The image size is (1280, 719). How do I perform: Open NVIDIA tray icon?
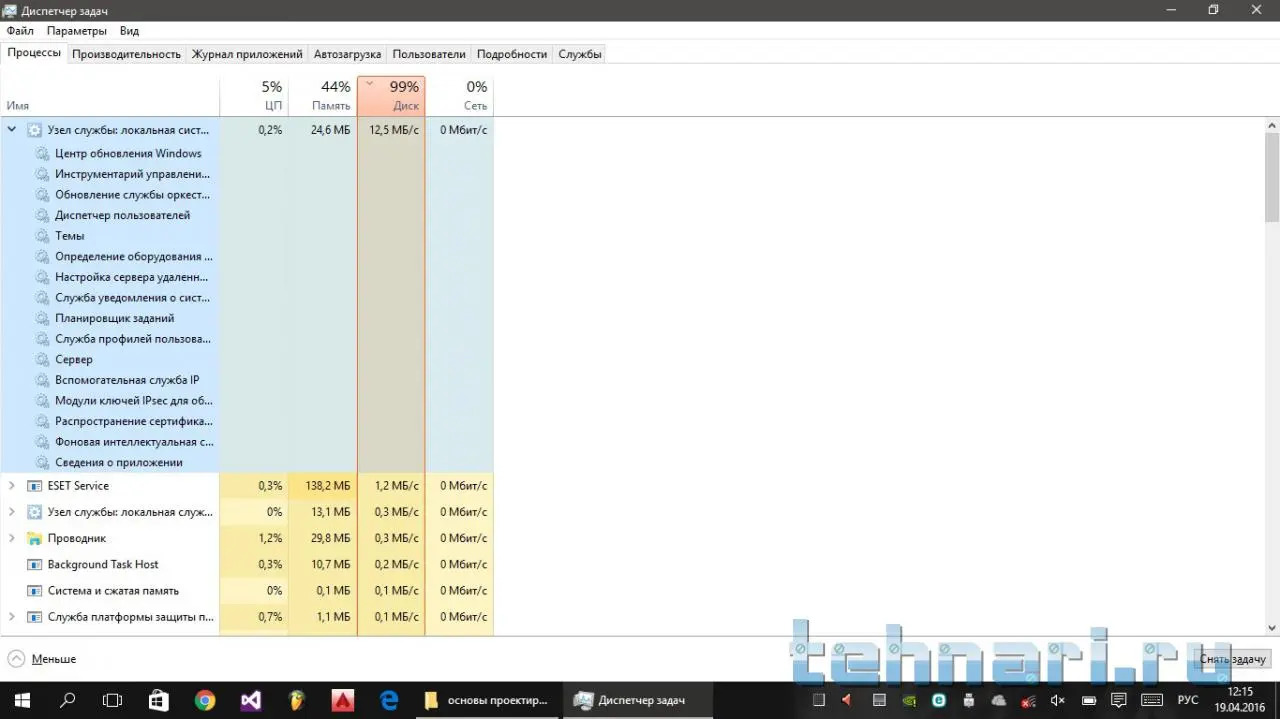[909, 700]
